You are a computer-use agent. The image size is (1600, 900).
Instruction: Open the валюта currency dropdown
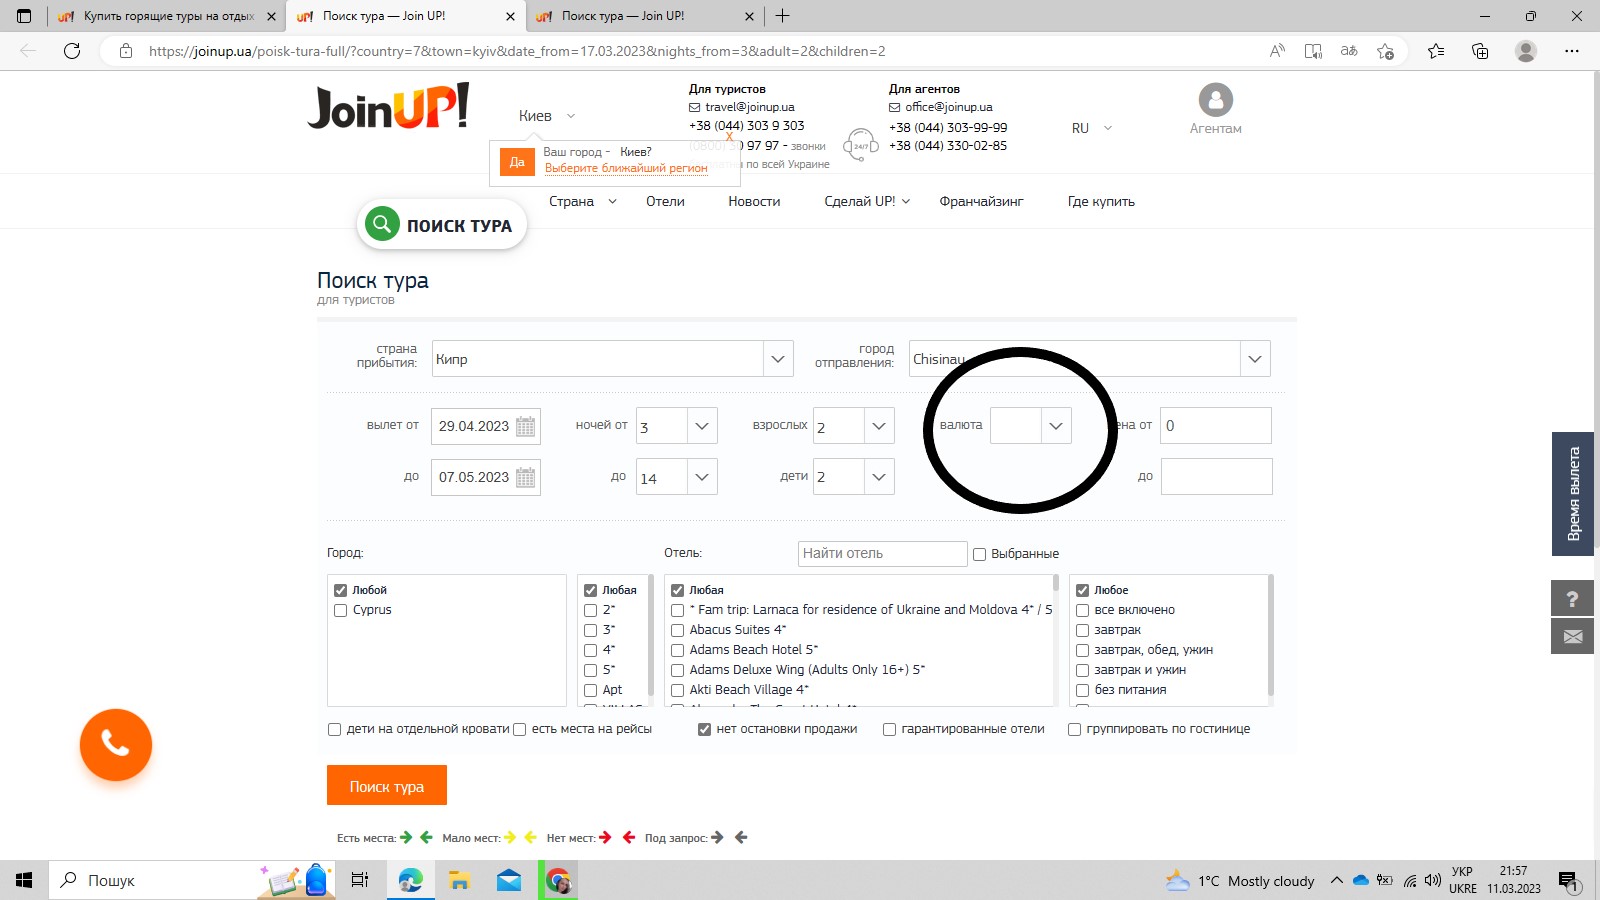click(1055, 426)
